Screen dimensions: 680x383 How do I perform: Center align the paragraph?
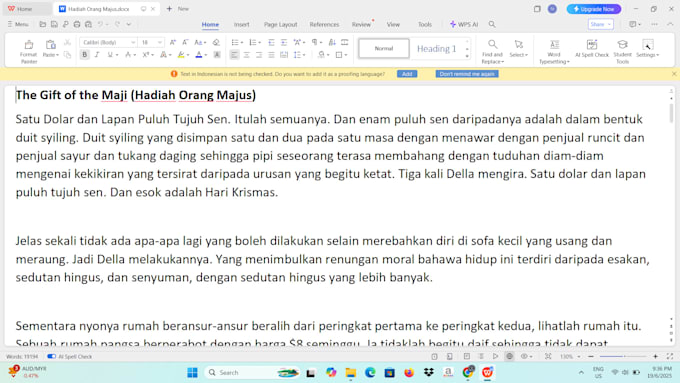point(246,55)
